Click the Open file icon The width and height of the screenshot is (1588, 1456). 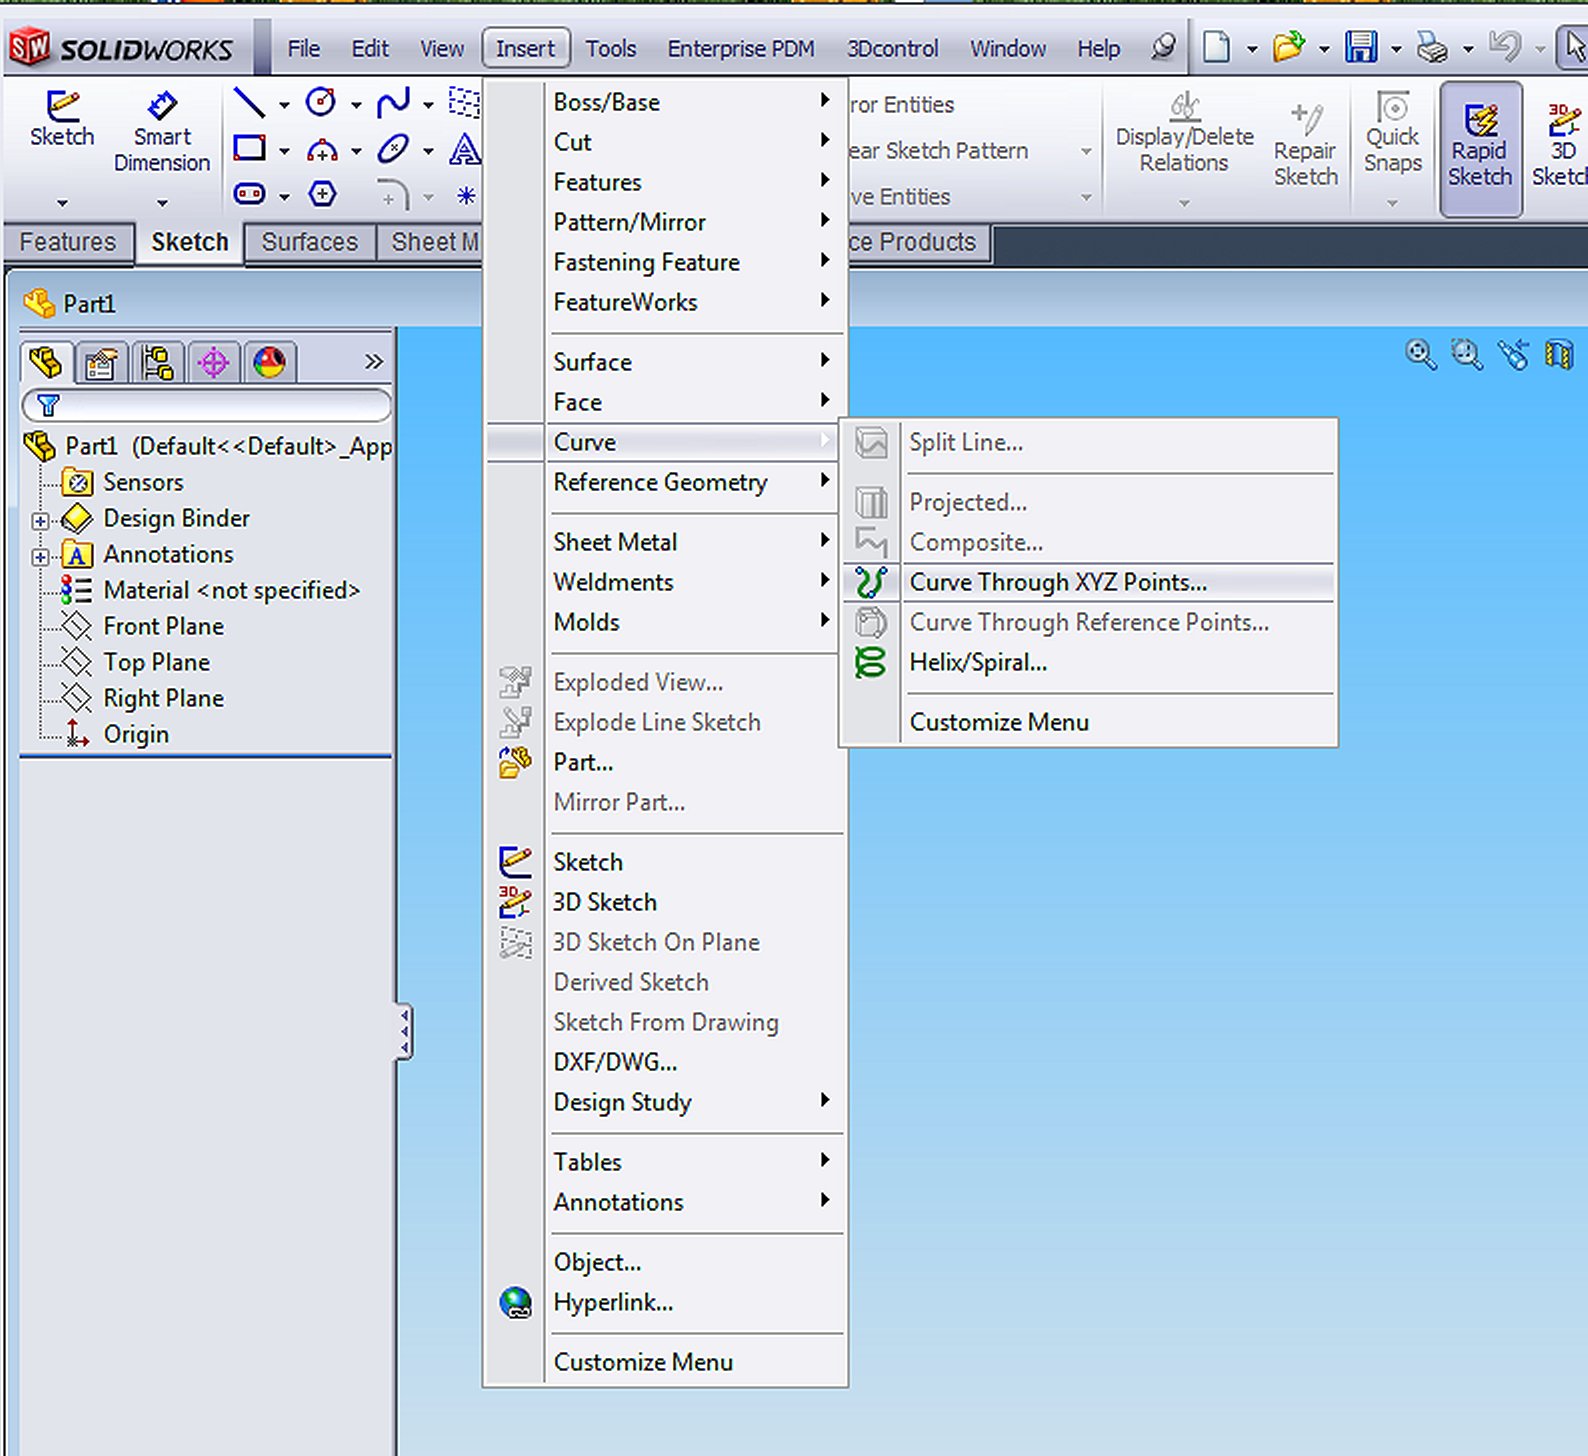click(x=1288, y=47)
